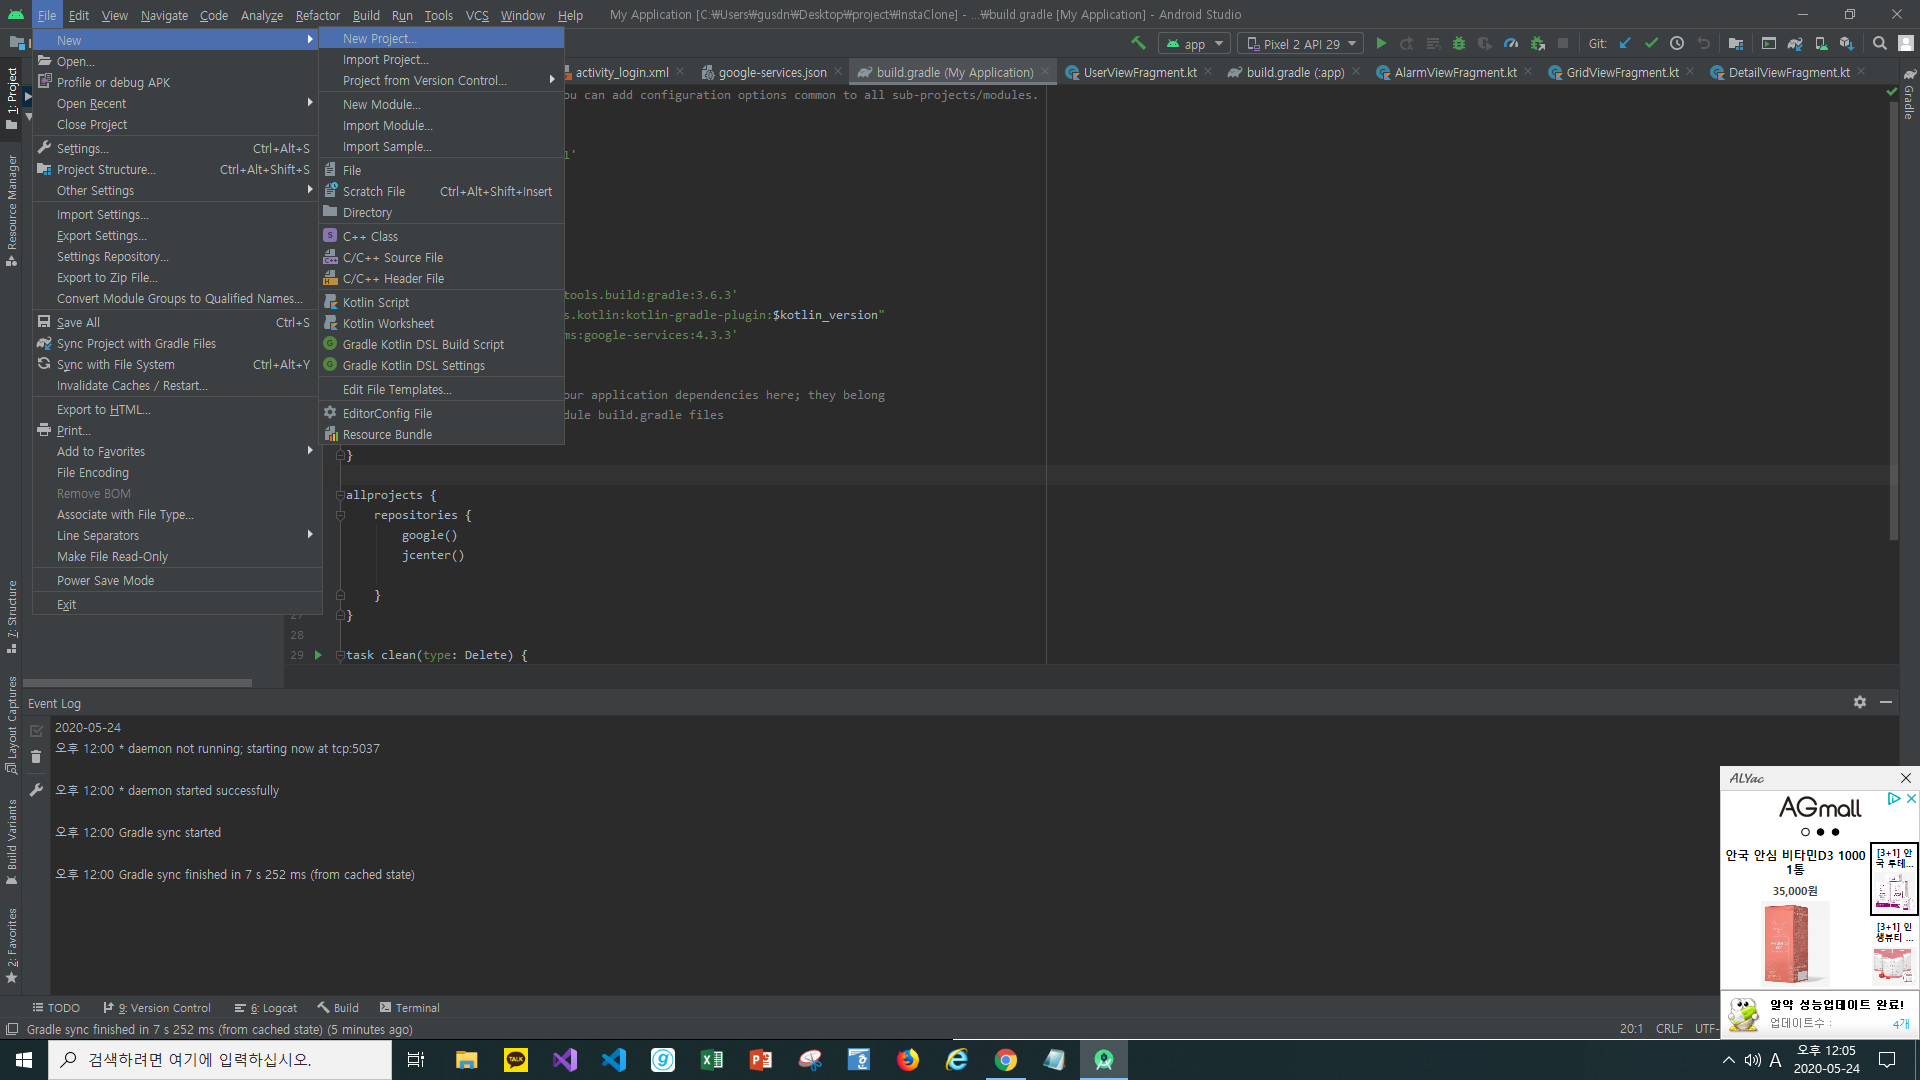Open the Terminal tool window button
This screenshot has width=1920, height=1080.
410,1007
